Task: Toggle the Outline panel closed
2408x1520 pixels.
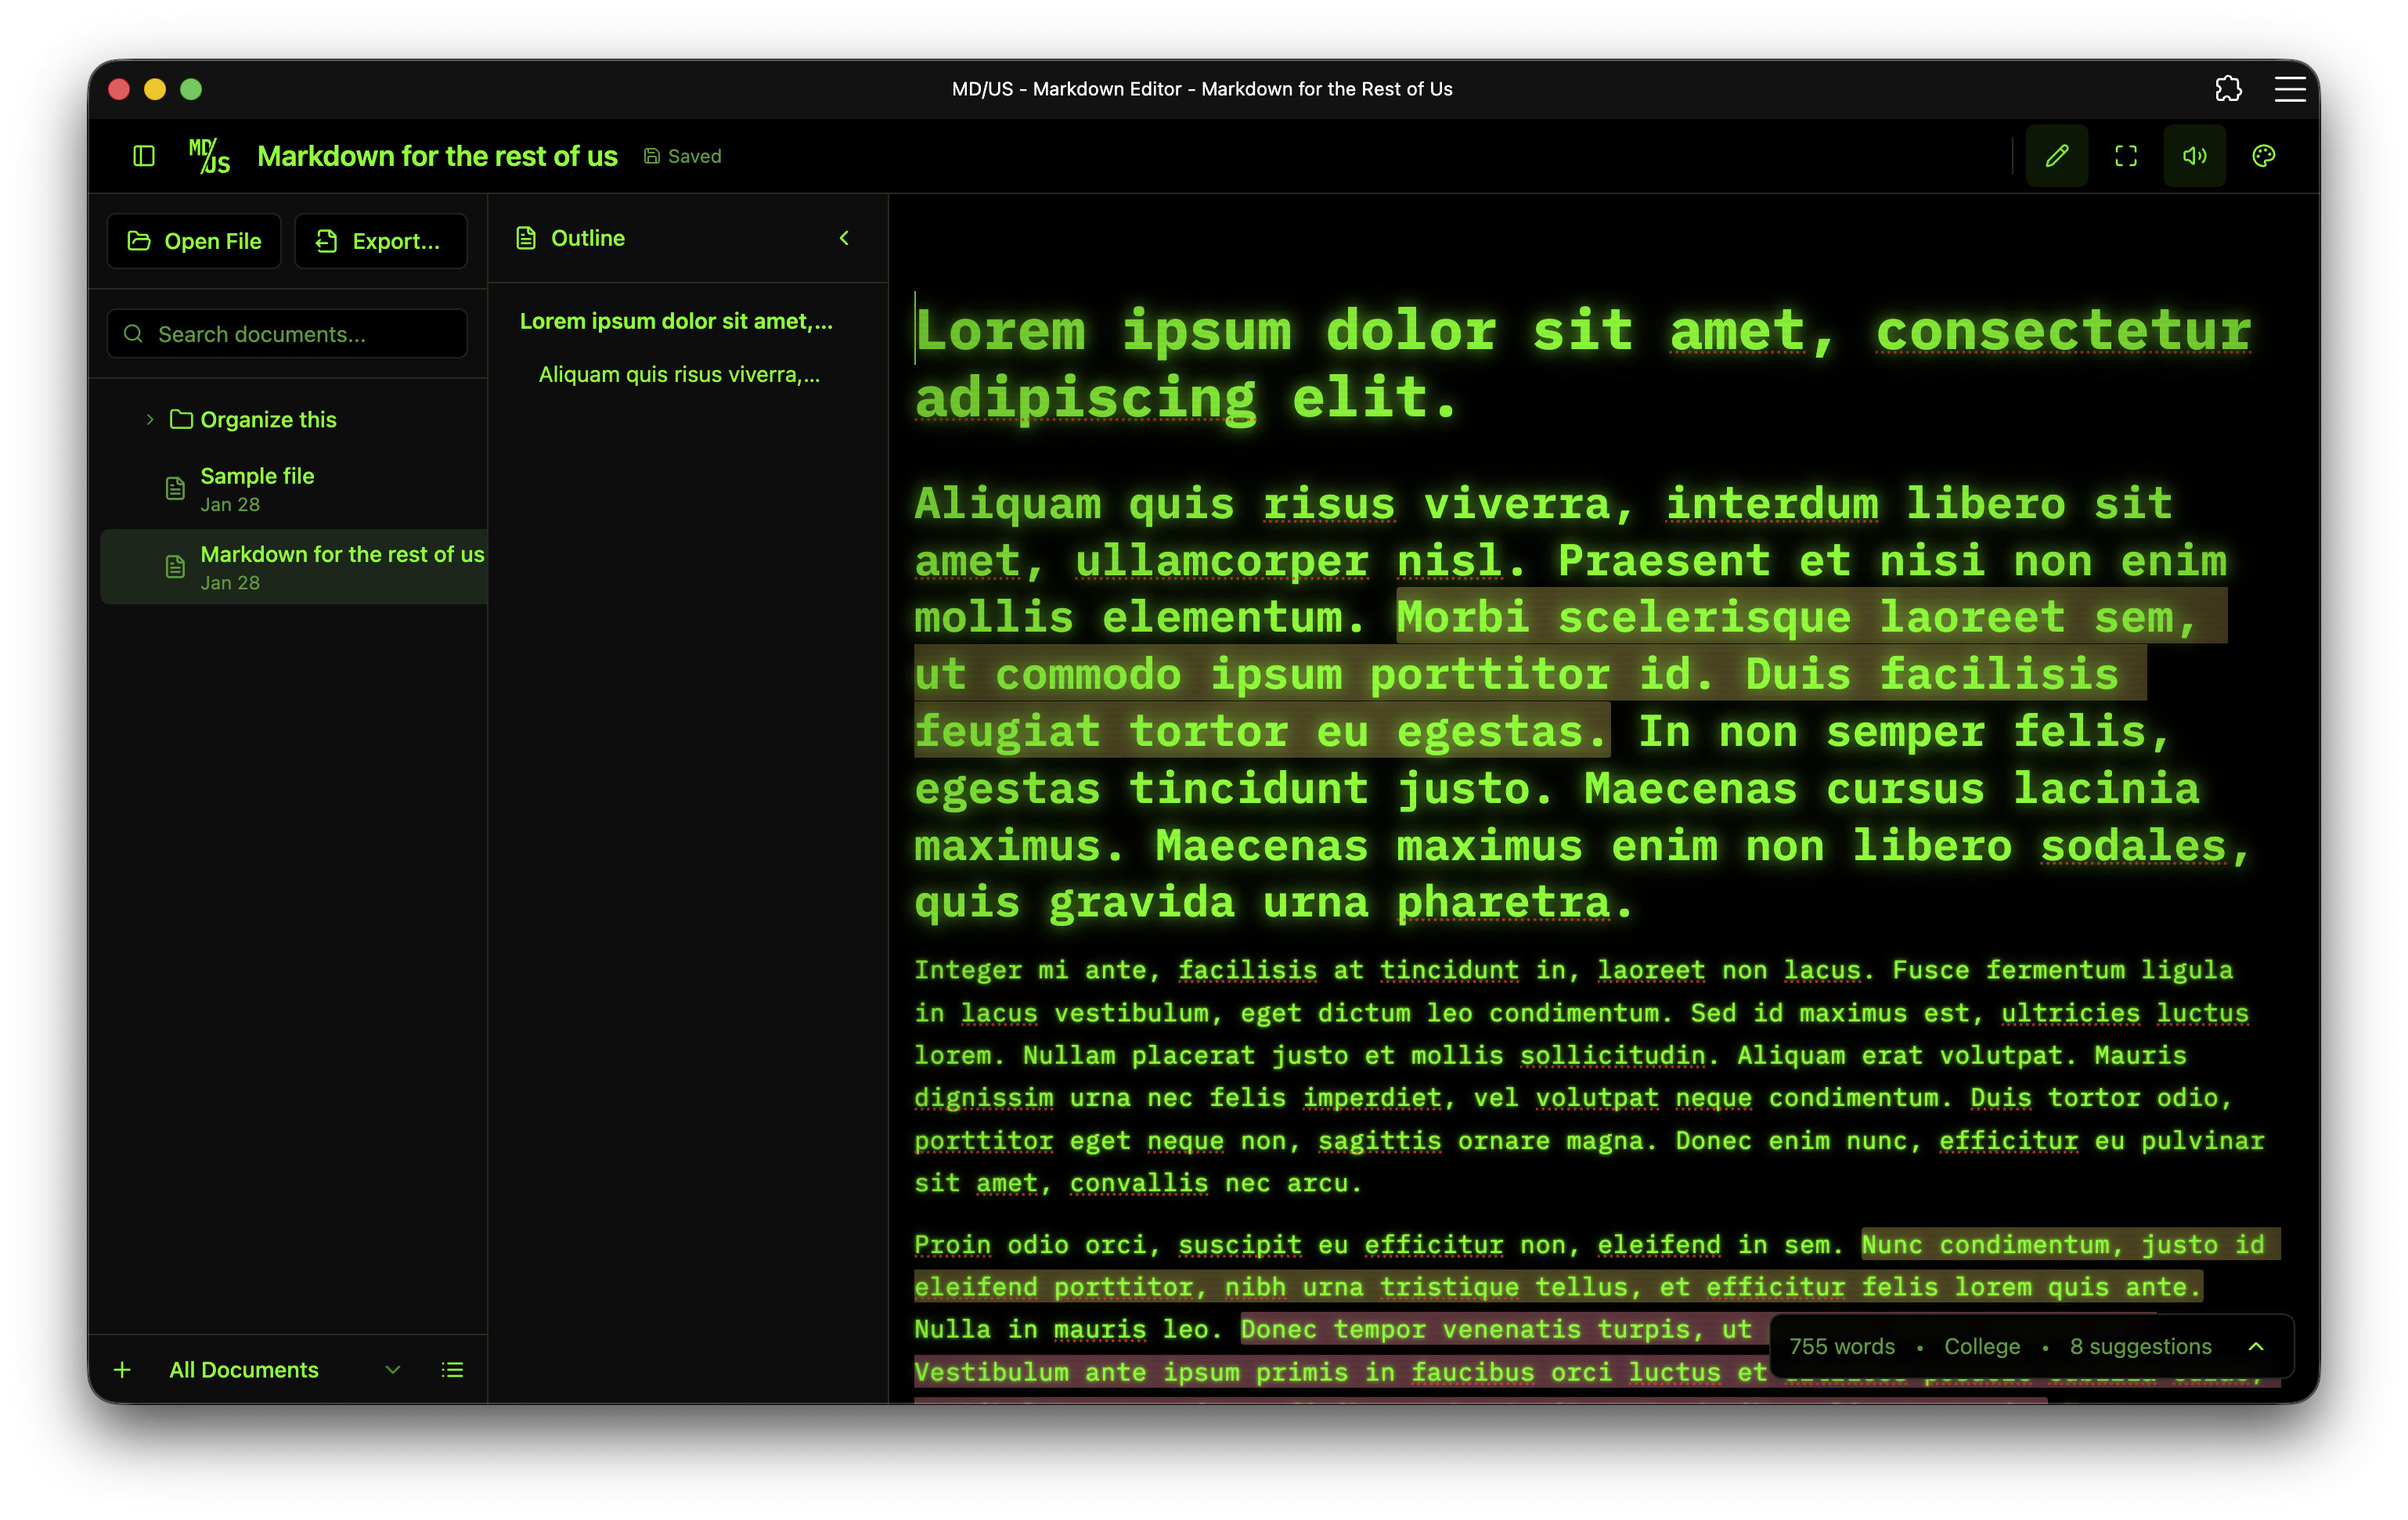Action: (845, 238)
